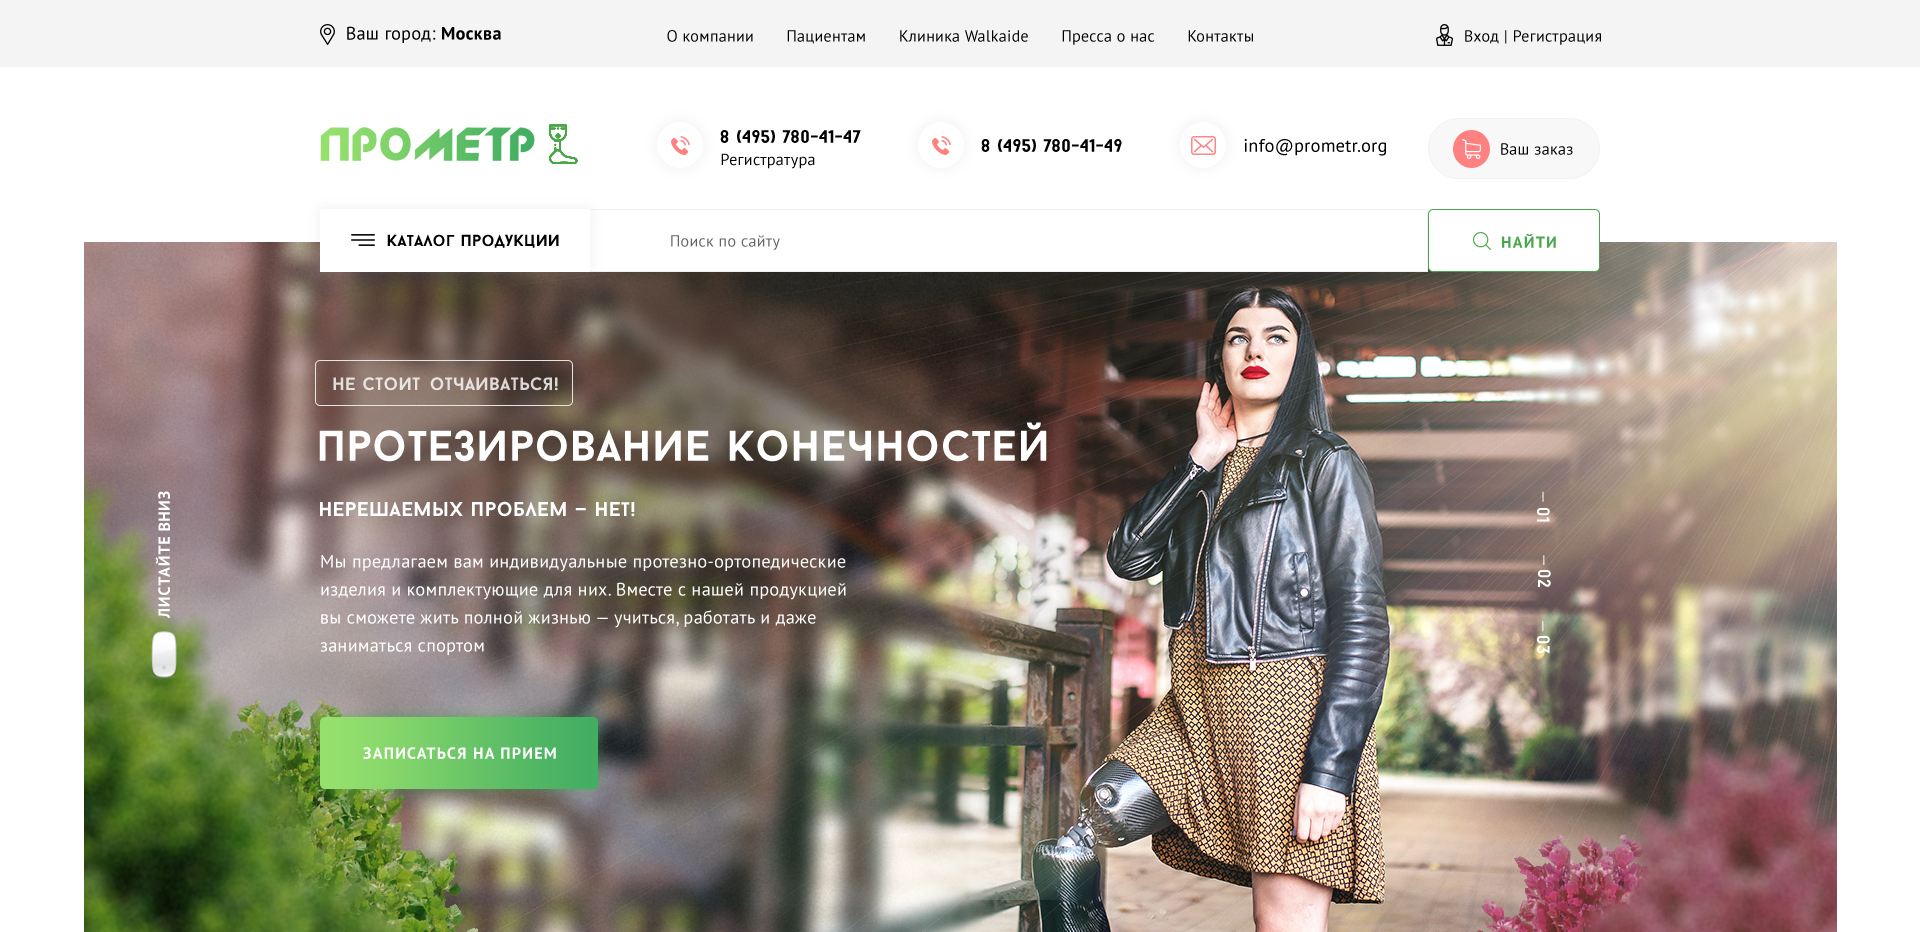Image resolution: width=1920 pixels, height=932 pixels.
Task: Open the О компании menu item
Action: click(x=710, y=36)
